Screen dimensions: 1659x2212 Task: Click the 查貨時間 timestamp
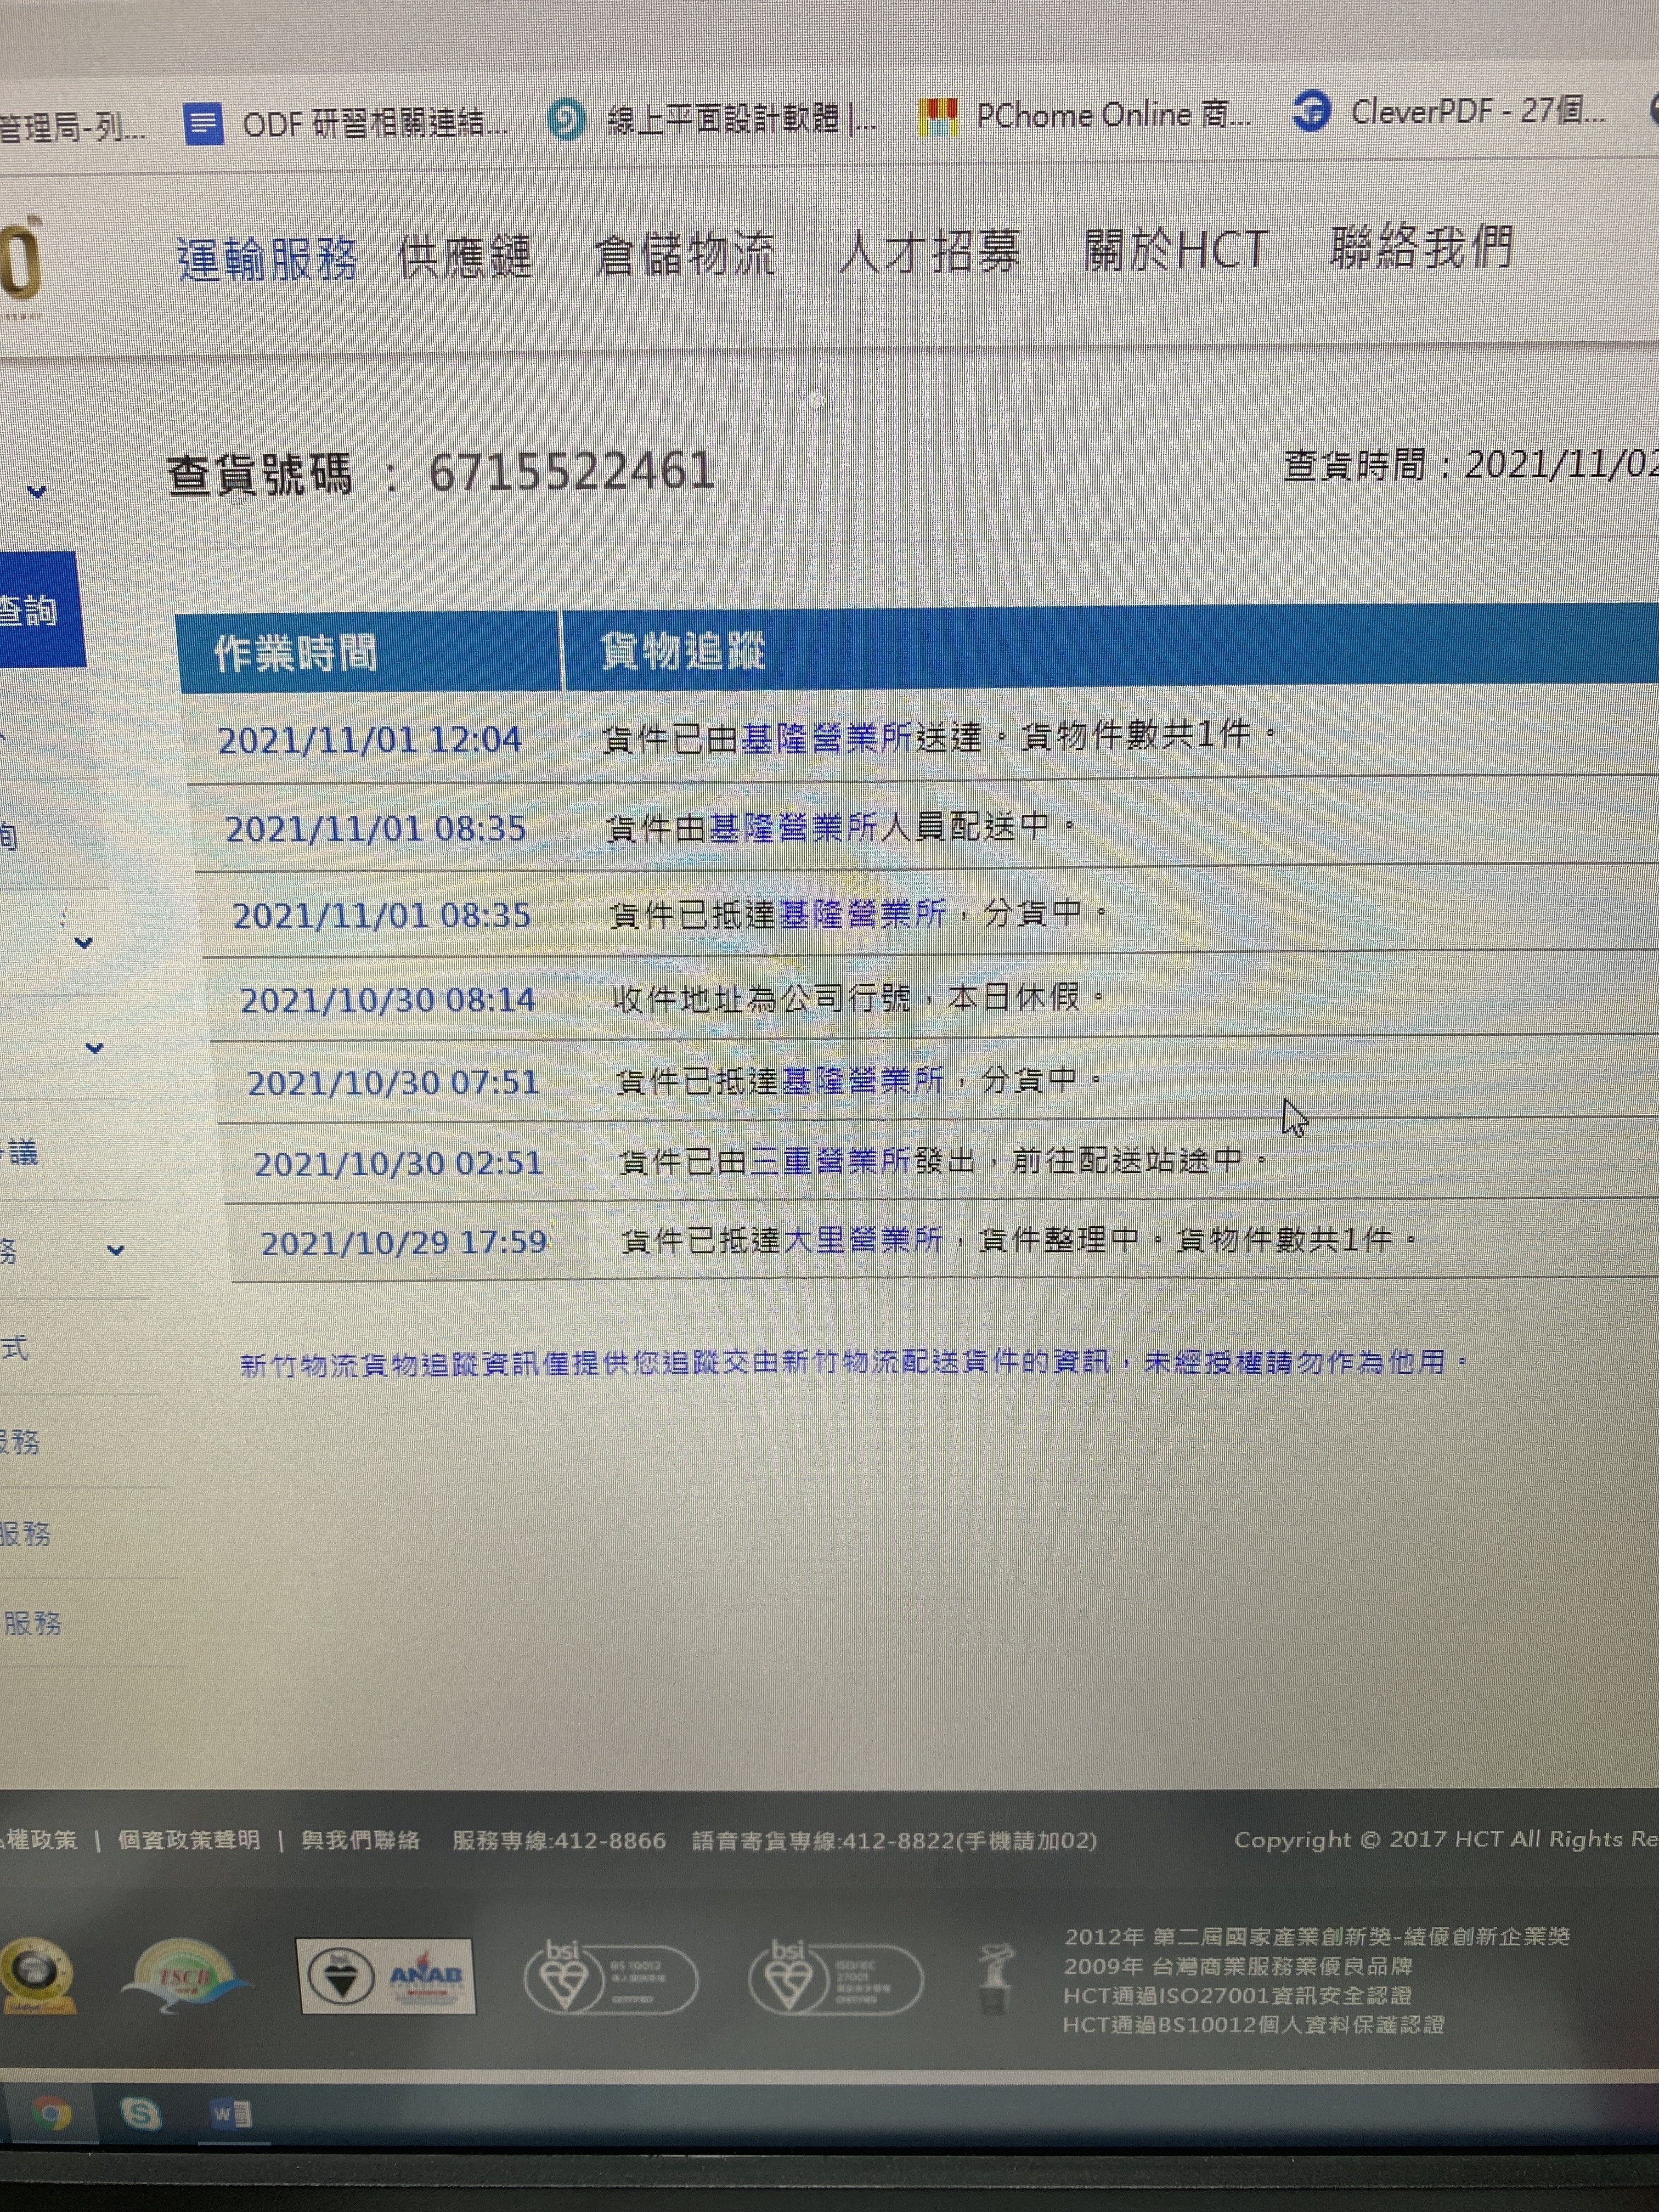[x=1471, y=465]
